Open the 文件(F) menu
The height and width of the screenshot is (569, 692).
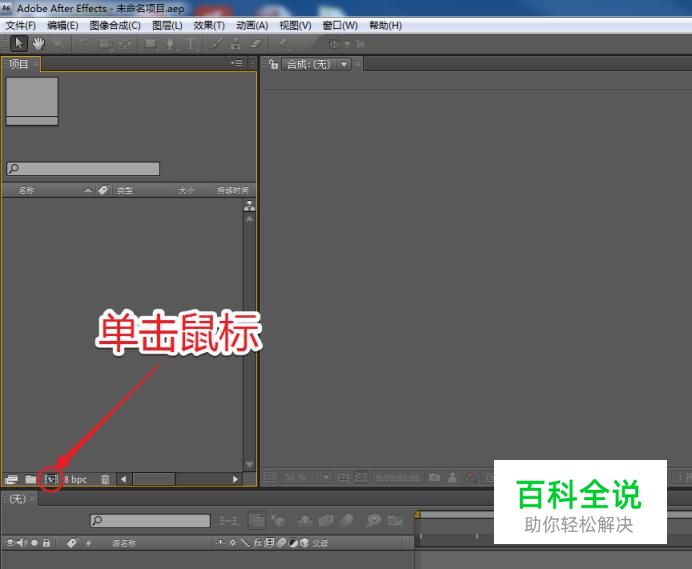tap(20, 26)
